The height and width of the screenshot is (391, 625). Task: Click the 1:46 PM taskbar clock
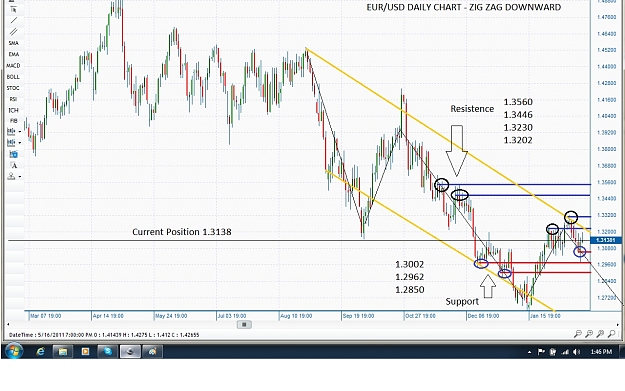[x=601, y=352]
